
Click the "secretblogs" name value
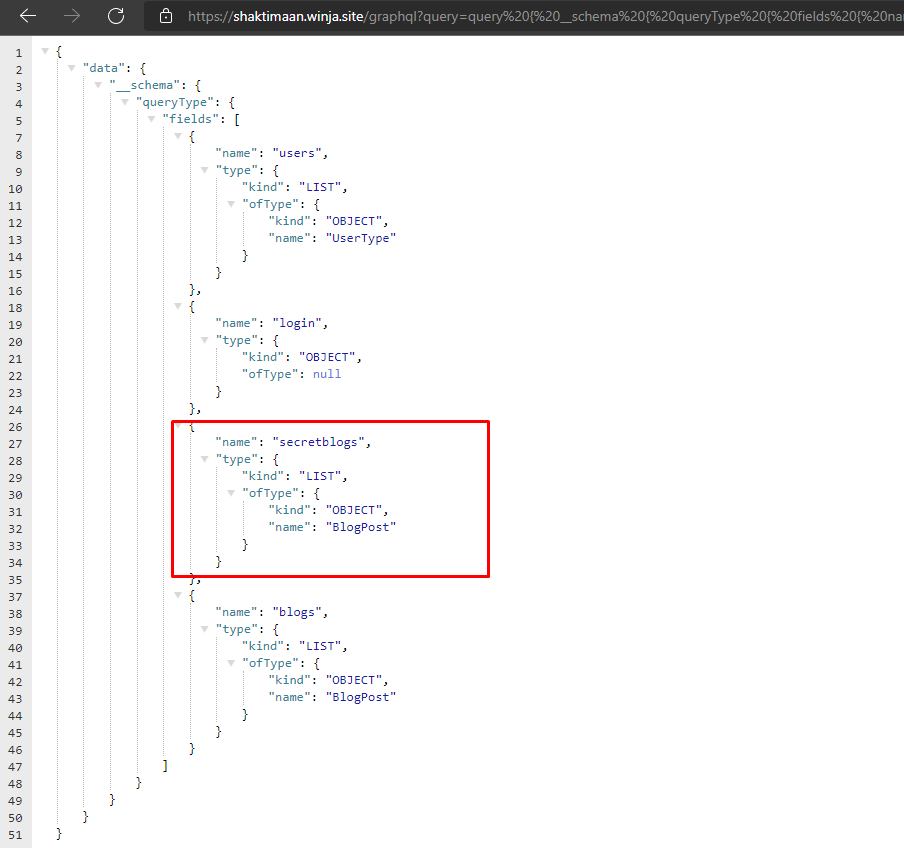[x=318, y=442]
